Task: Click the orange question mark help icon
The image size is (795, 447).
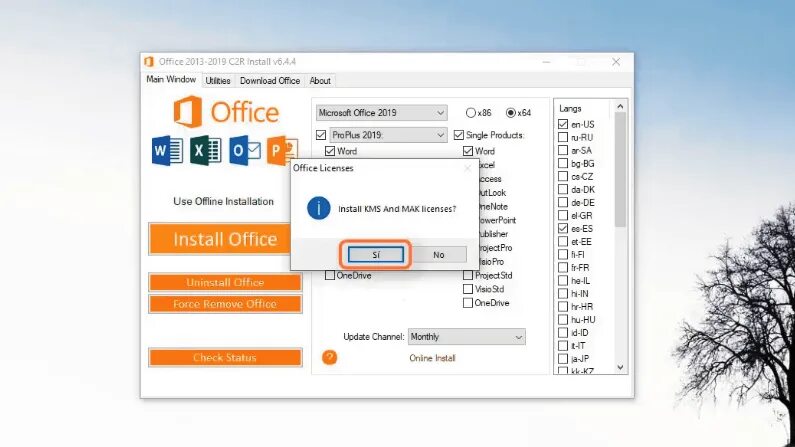Action: tap(330, 358)
